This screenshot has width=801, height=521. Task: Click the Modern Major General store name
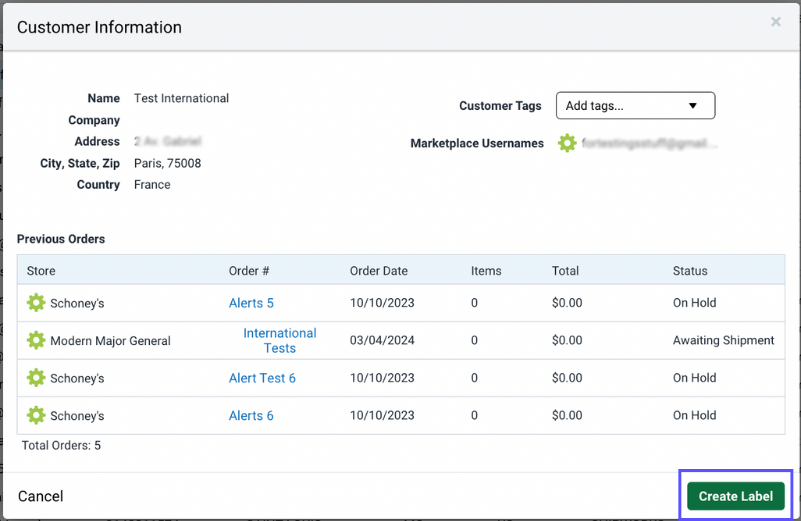110,341
